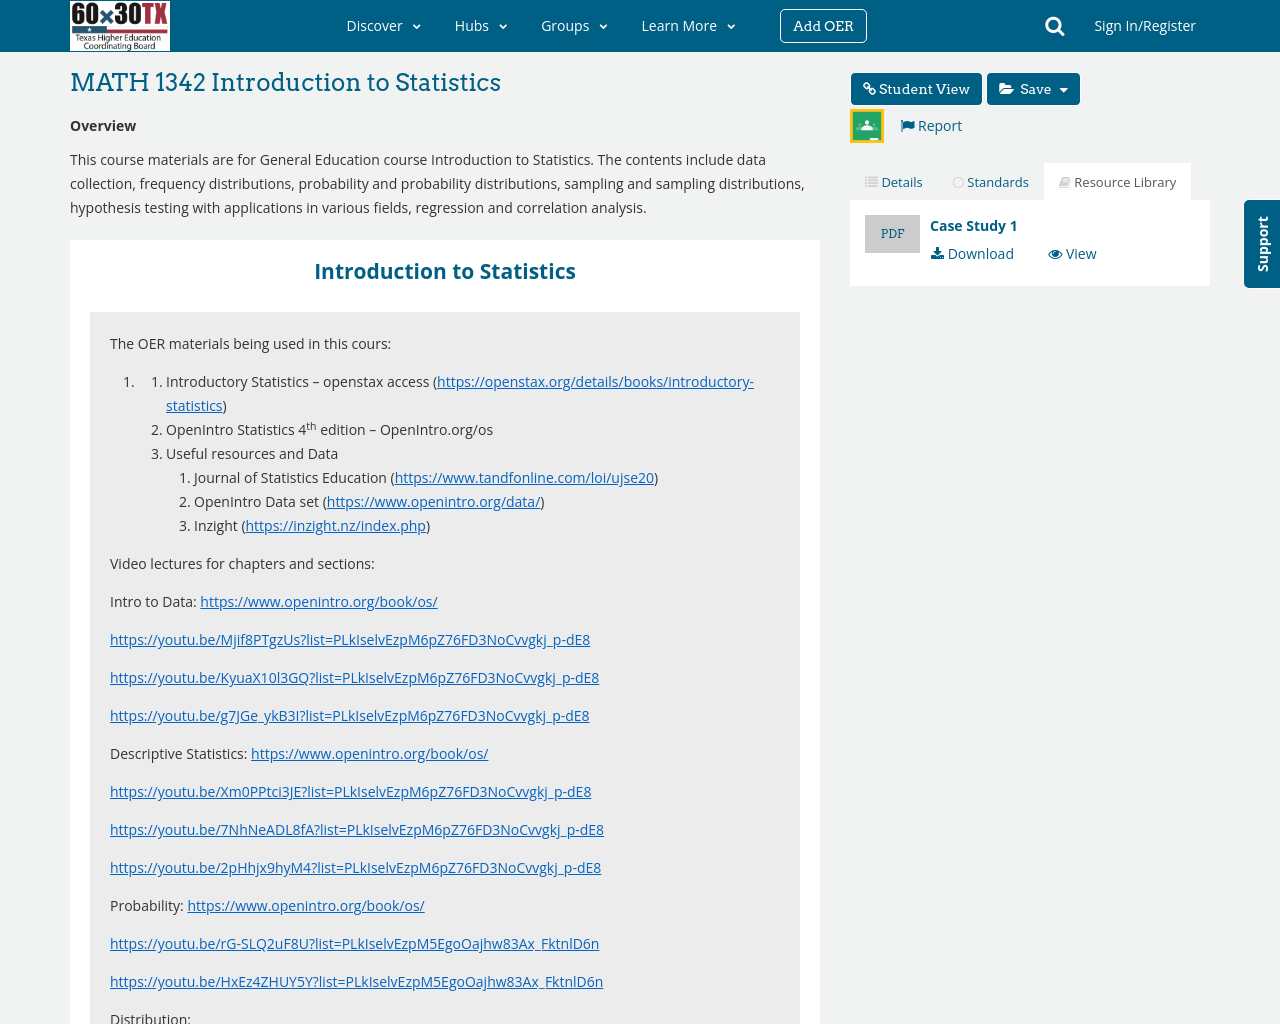
Task: Download the Case Study 1 file
Action: (972, 254)
